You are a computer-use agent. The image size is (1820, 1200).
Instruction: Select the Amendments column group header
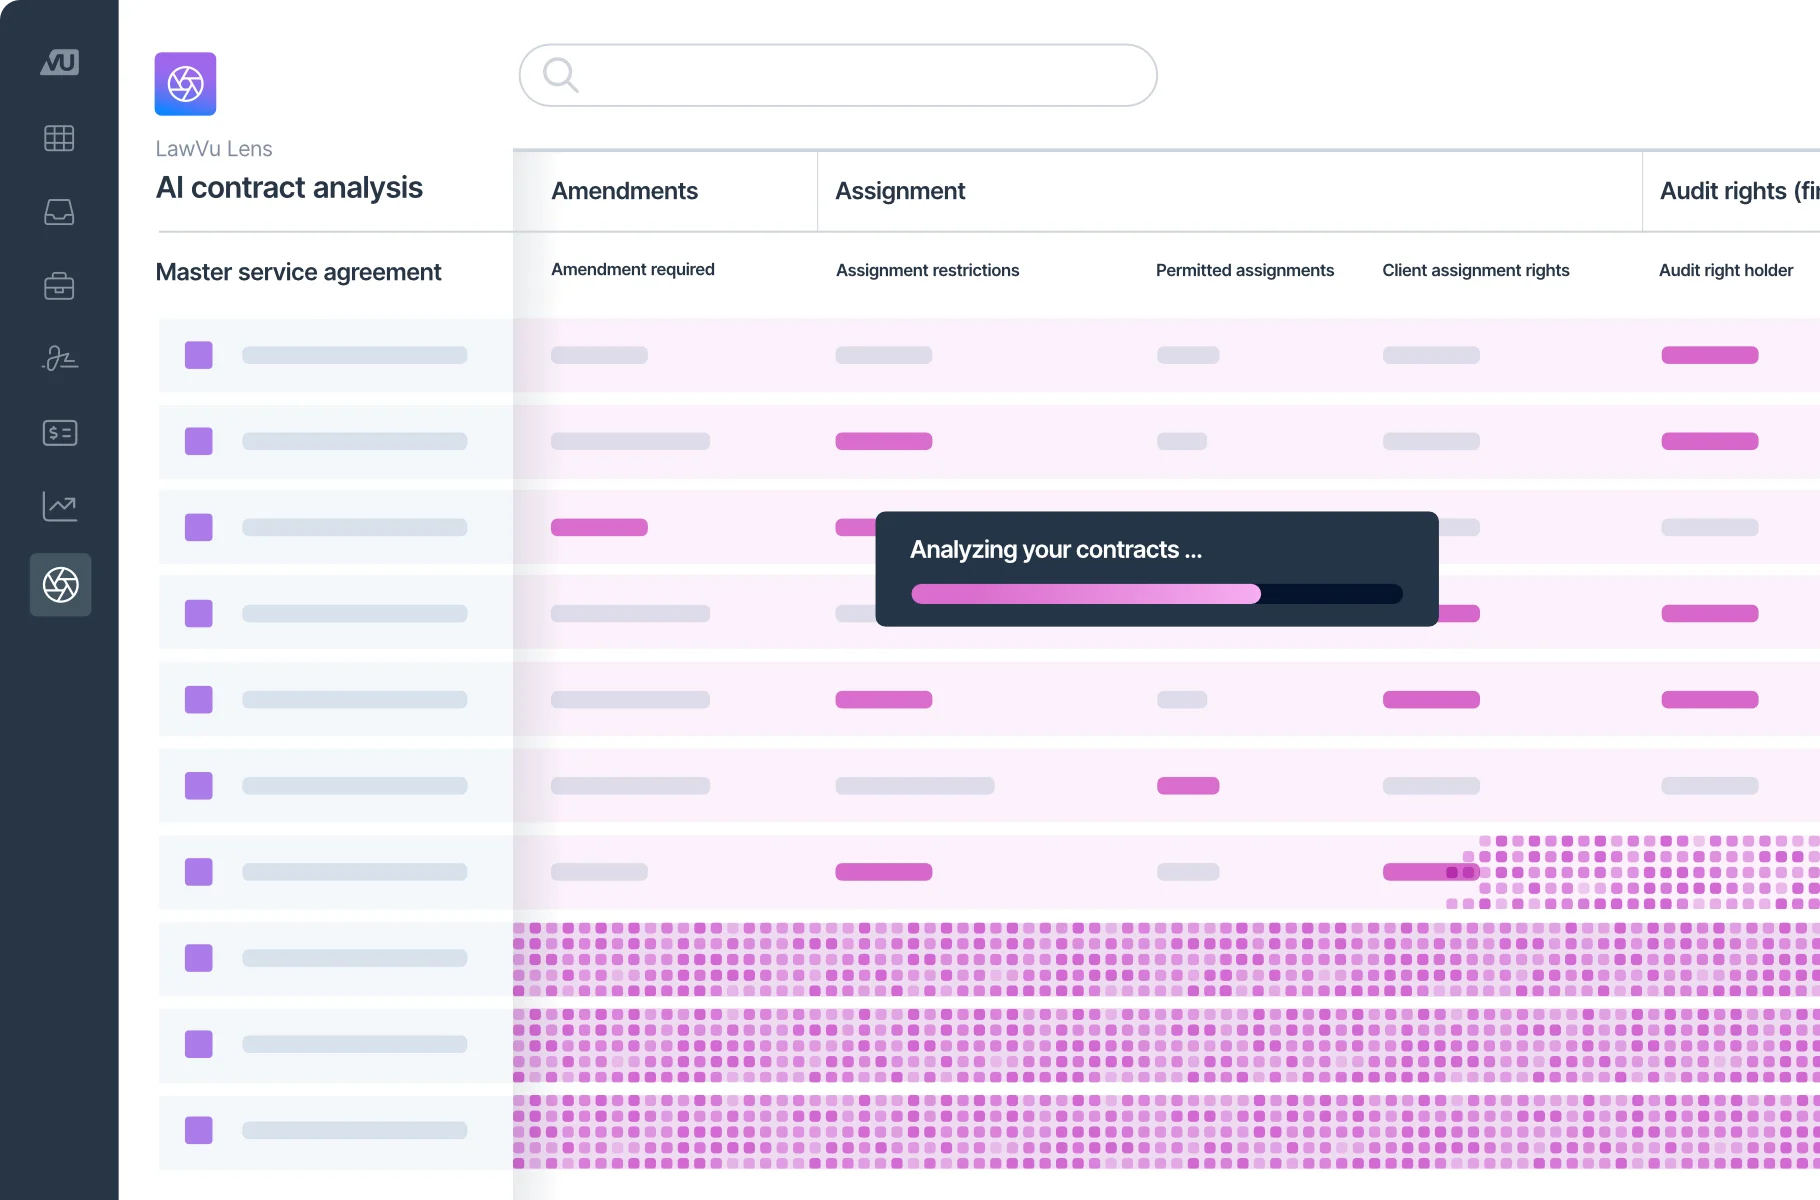click(624, 191)
